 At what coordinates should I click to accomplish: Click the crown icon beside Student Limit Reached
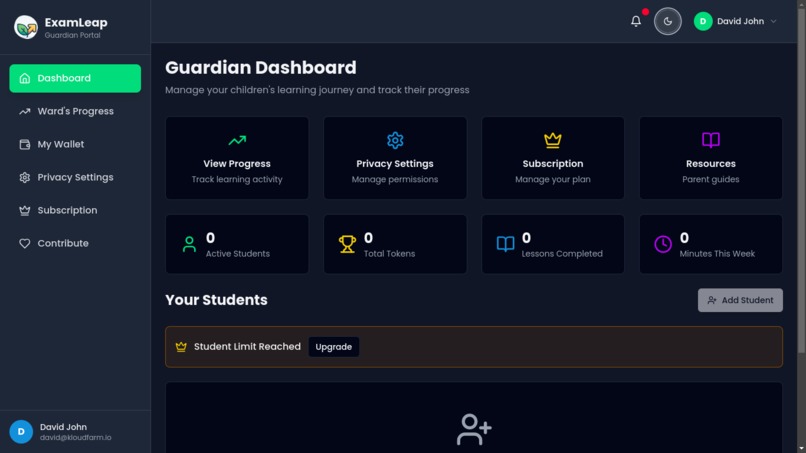click(181, 347)
